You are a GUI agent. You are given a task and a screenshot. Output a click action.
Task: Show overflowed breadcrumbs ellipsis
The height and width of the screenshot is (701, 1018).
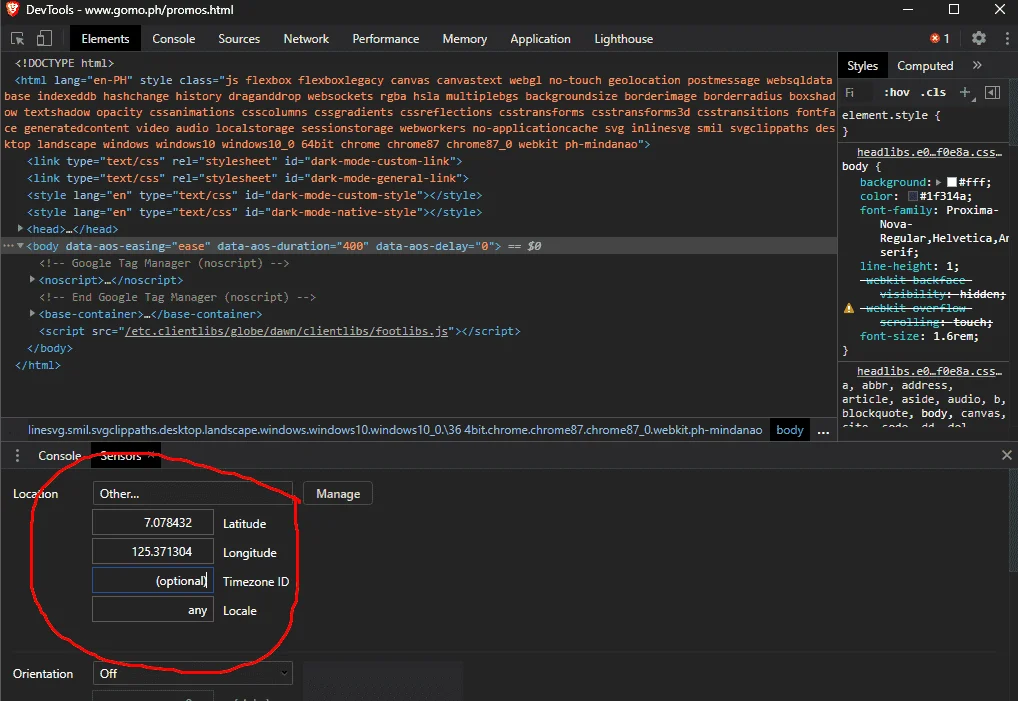(x=823, y=430)
